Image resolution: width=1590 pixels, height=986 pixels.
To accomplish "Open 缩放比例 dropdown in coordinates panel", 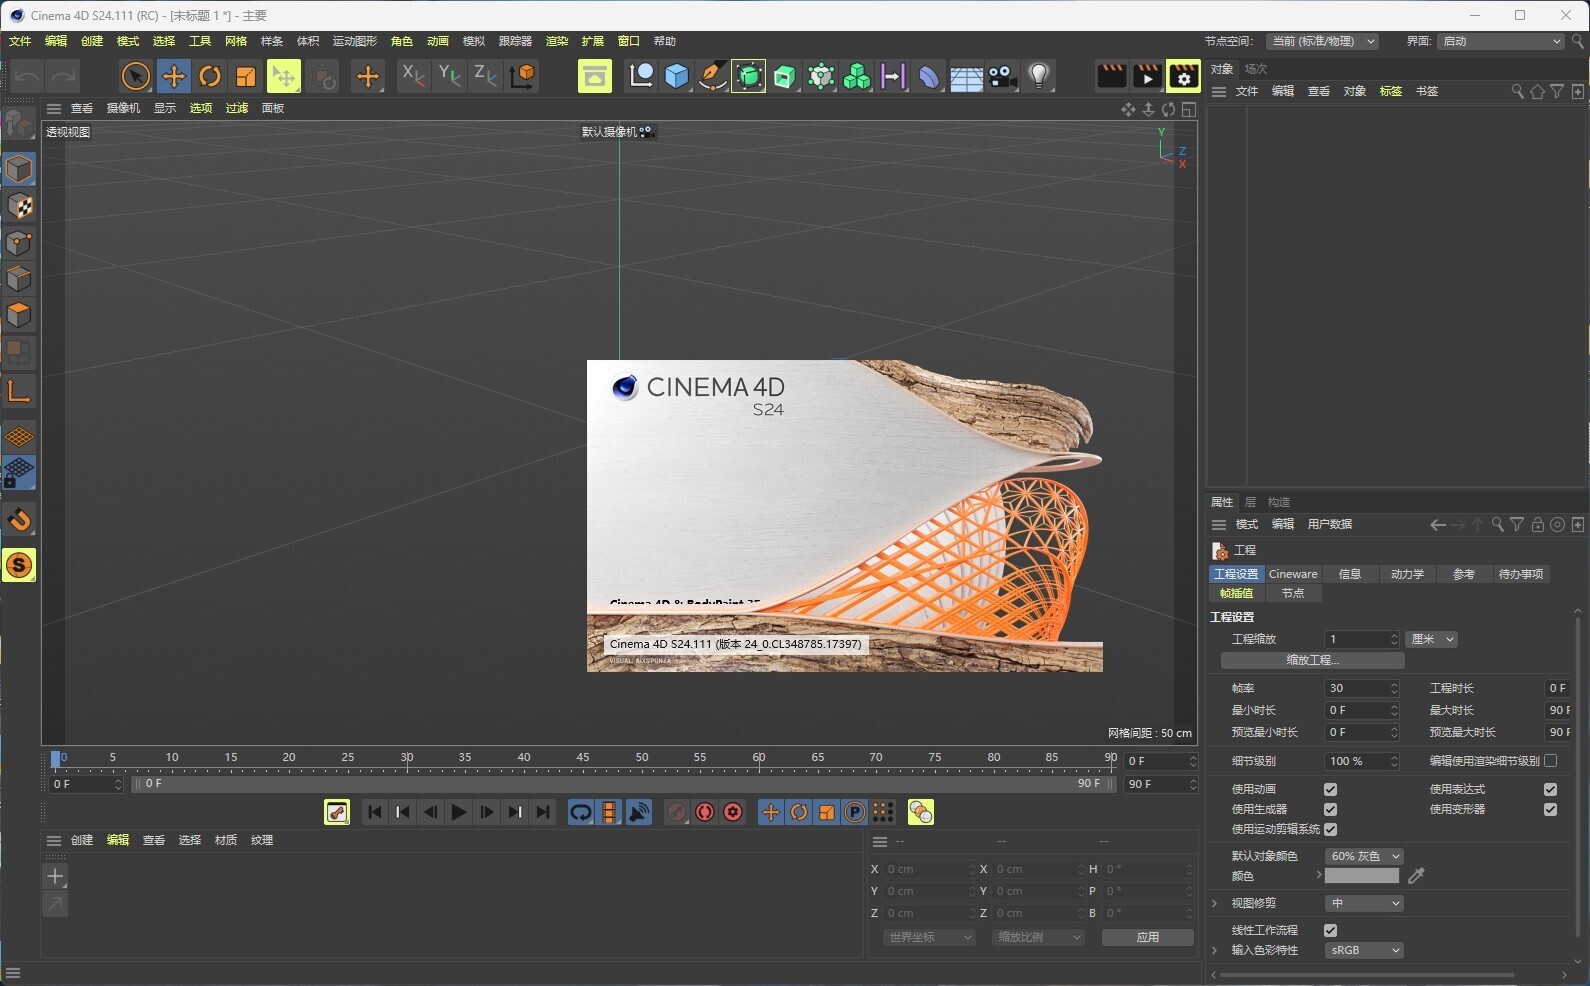I will point(1038,937).
